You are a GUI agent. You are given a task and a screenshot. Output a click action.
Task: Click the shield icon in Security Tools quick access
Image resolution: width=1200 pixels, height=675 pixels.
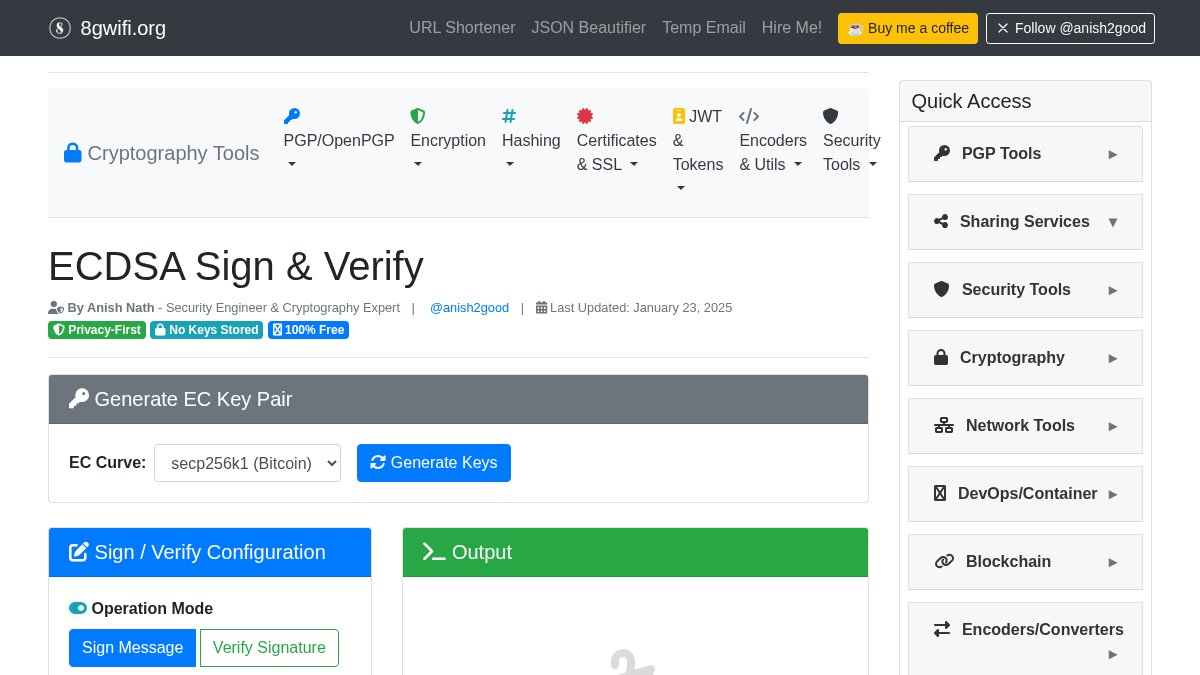point(942,289)
